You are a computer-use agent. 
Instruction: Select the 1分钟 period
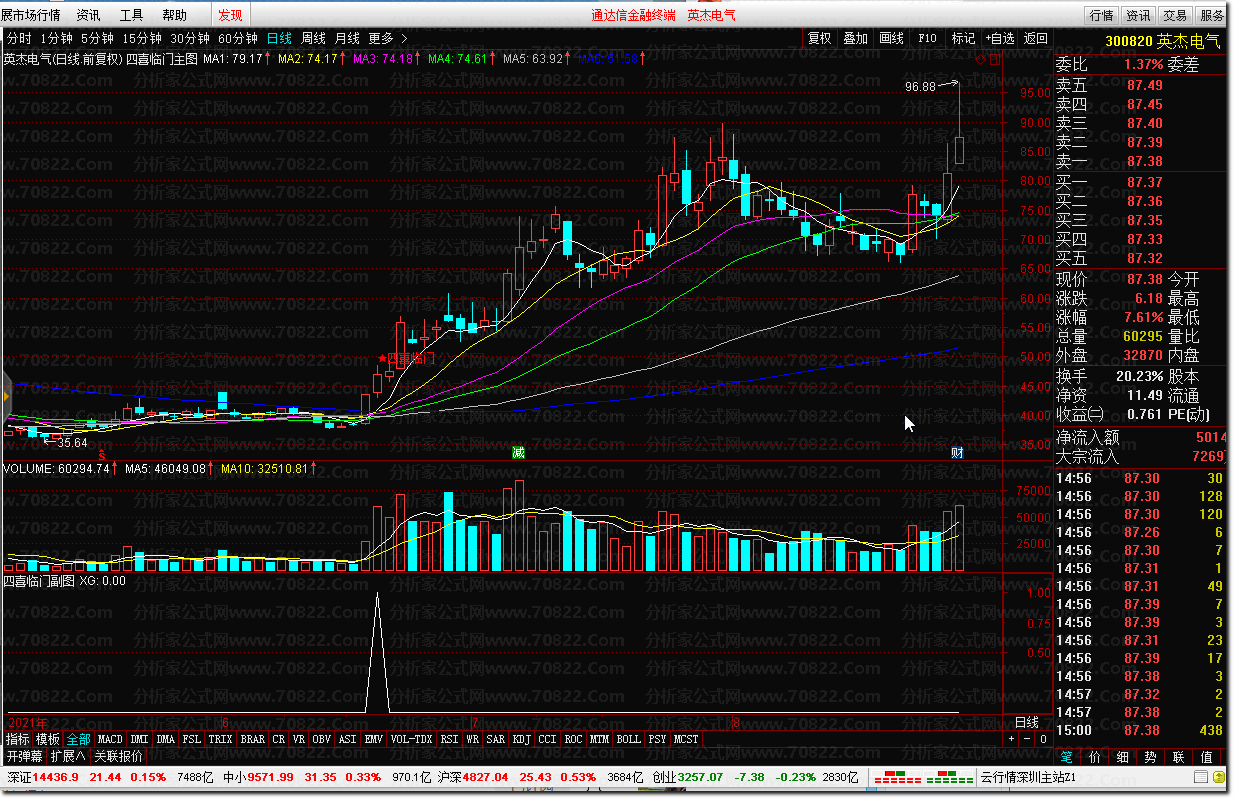click(x=57, y=39)
